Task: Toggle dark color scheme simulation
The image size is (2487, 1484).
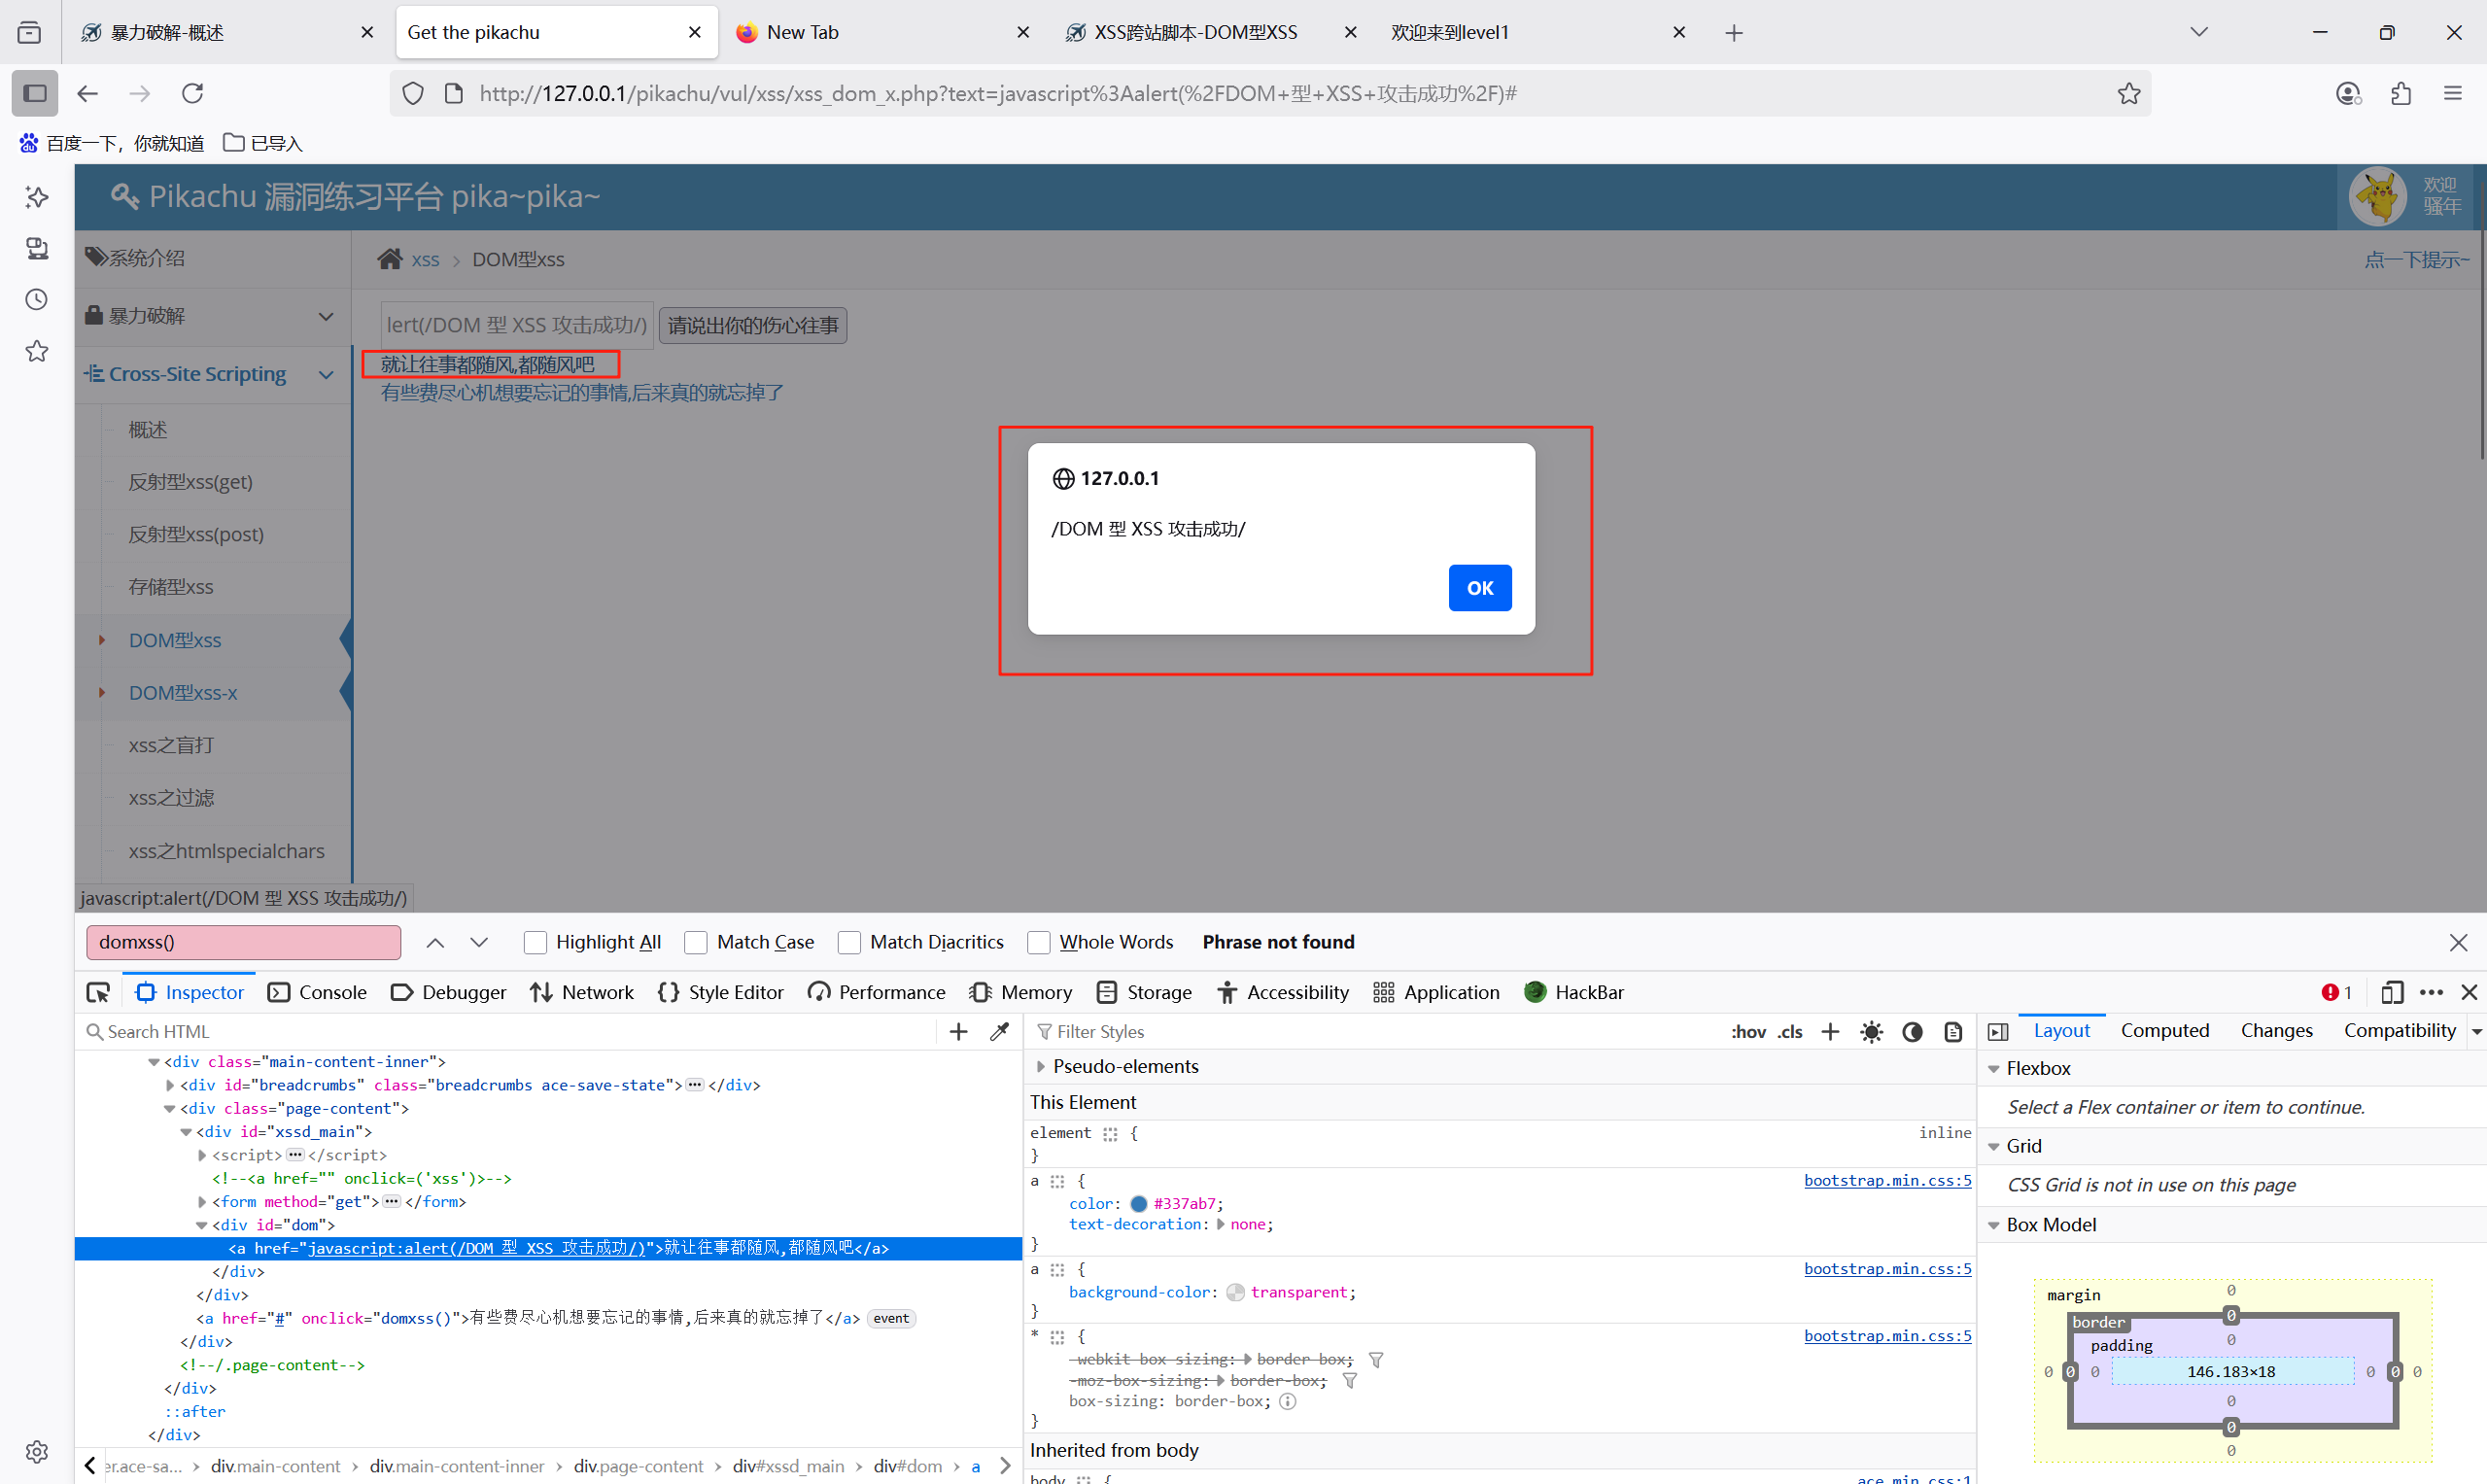Action: [1912, 1031]
